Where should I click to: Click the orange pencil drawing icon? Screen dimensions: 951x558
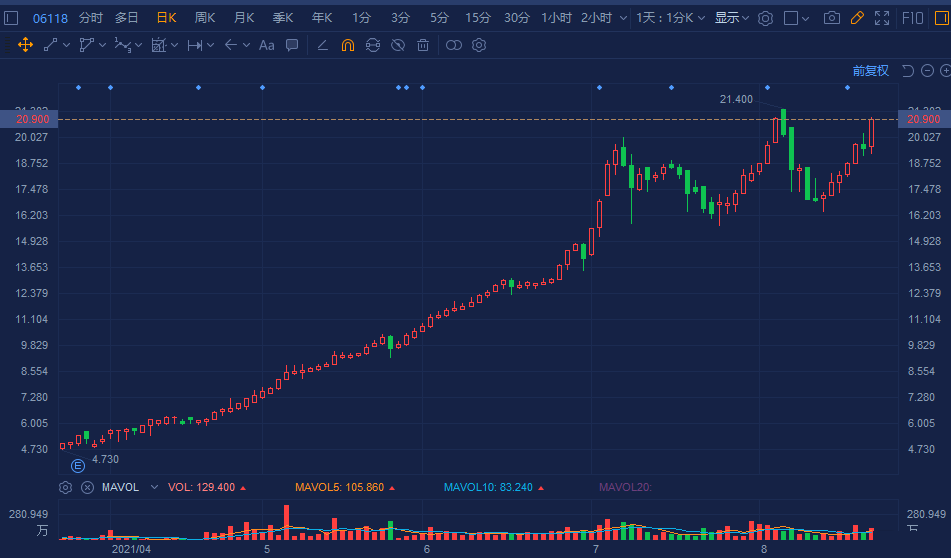tap(857, 18)
